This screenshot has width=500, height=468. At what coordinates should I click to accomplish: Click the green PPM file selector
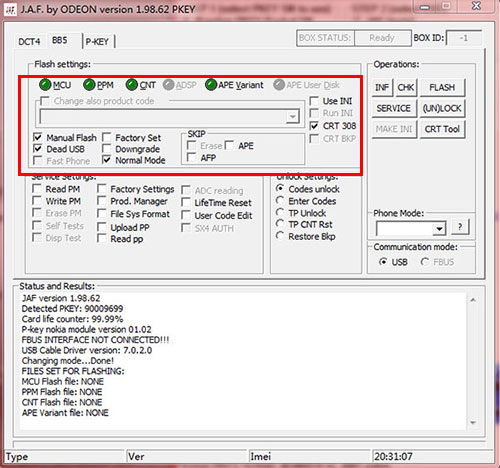pyautogui.click(x=89, y=85)
